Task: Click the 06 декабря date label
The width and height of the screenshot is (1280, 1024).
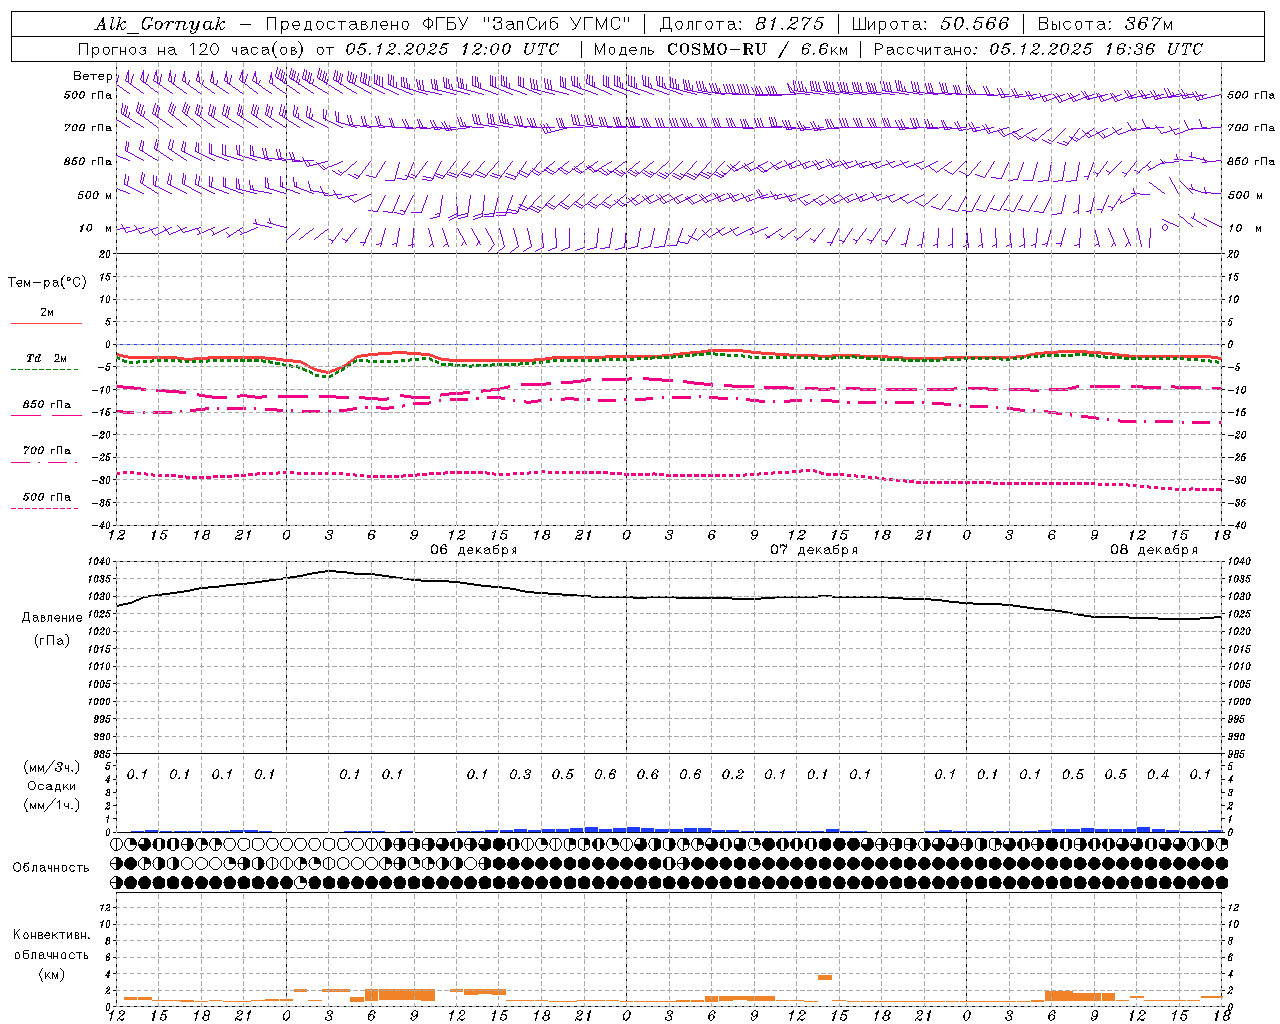Action: tap(474, 550)
